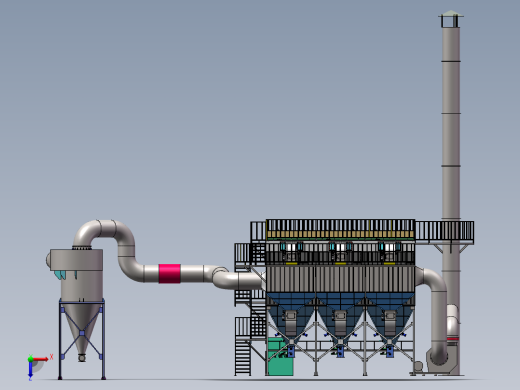Click the green origin ball of the triad
The width and height of the screenshot is (520, 390).
30,359
